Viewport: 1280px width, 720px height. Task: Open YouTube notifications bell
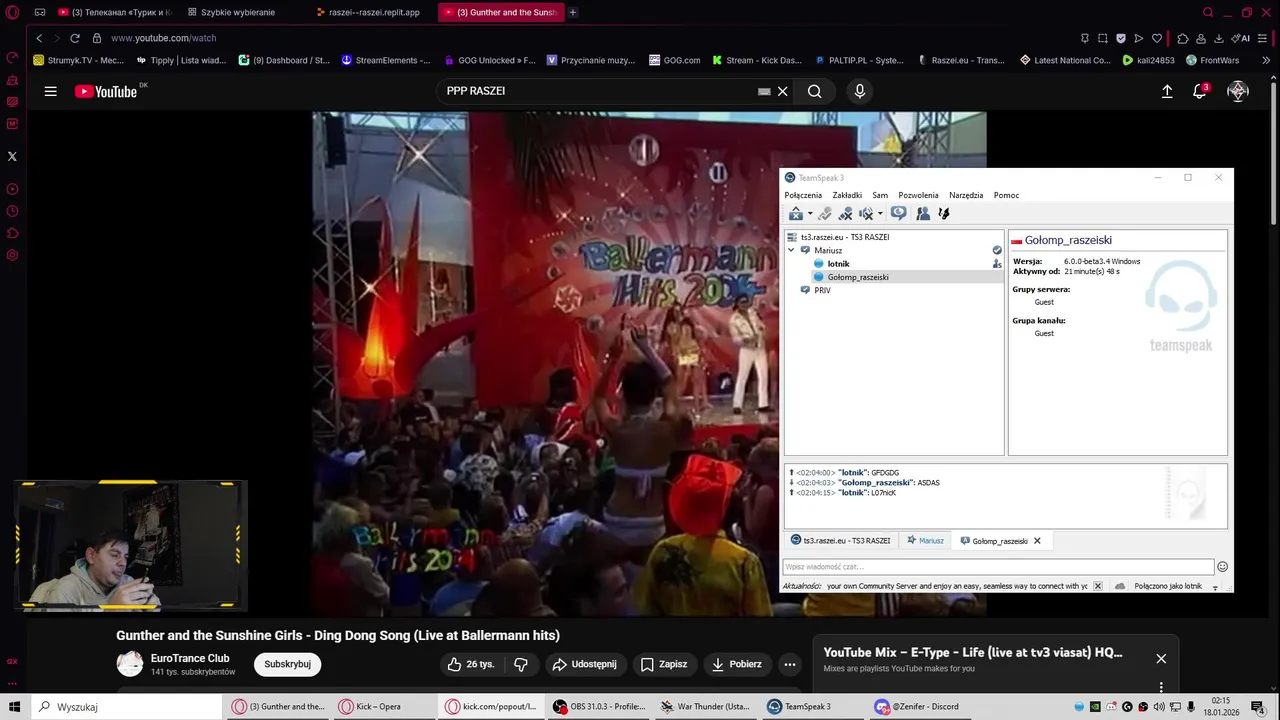[1200, 91]
